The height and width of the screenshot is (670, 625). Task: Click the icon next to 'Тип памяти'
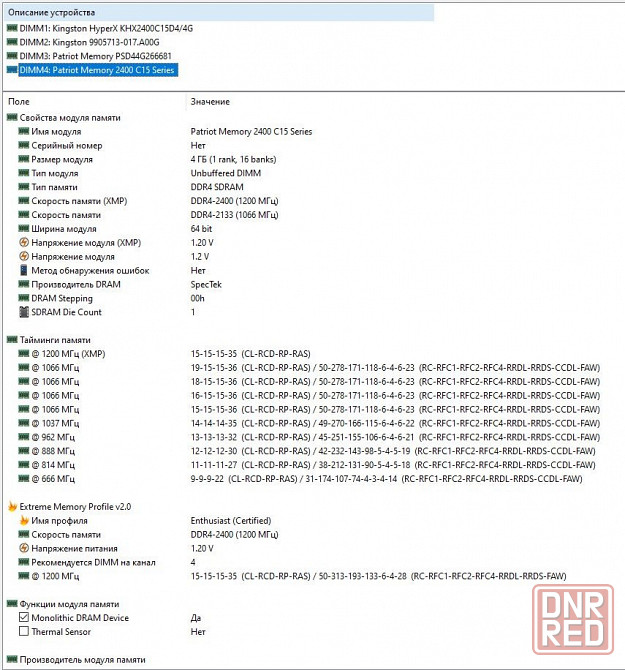23,187
